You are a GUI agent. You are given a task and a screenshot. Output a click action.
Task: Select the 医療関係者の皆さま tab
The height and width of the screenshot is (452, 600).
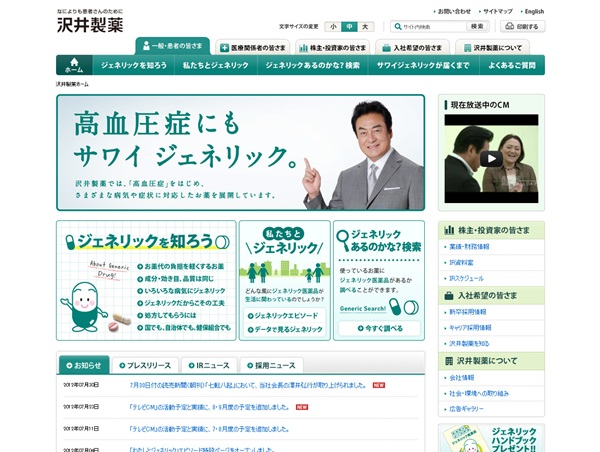click(253, 47)
